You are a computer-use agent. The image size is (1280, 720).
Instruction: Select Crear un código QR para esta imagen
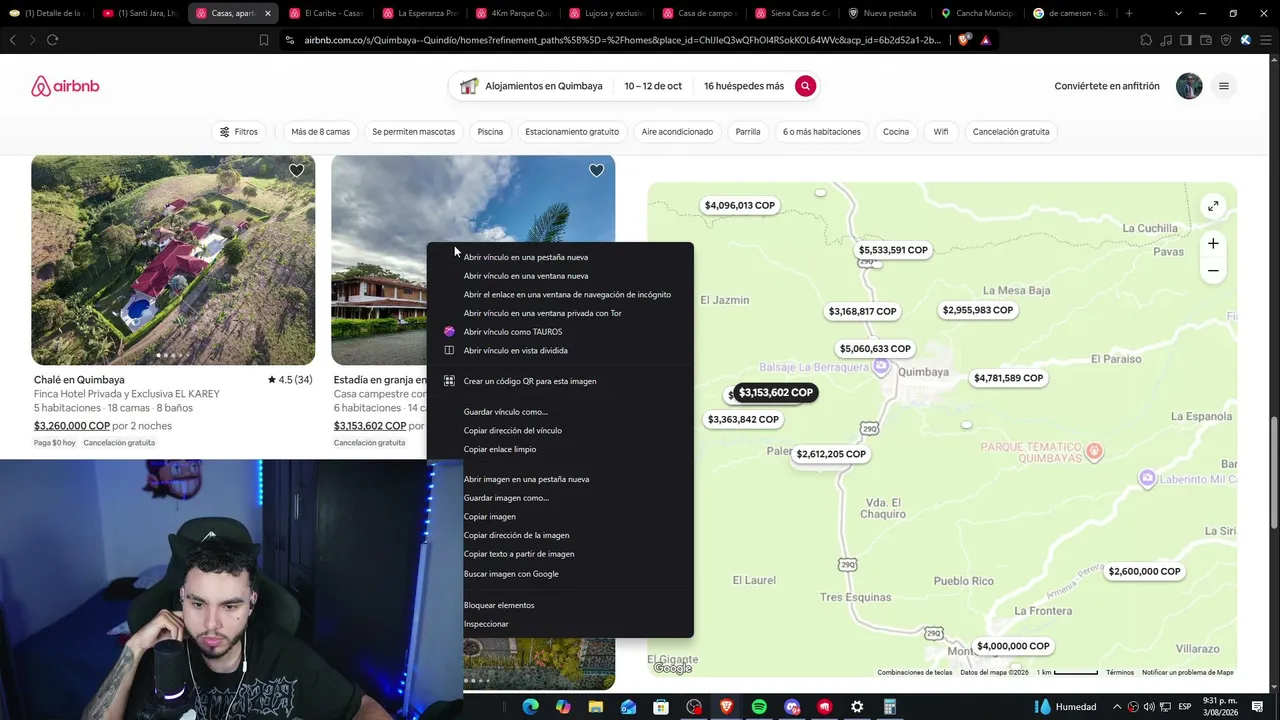(x=560, y=381)
